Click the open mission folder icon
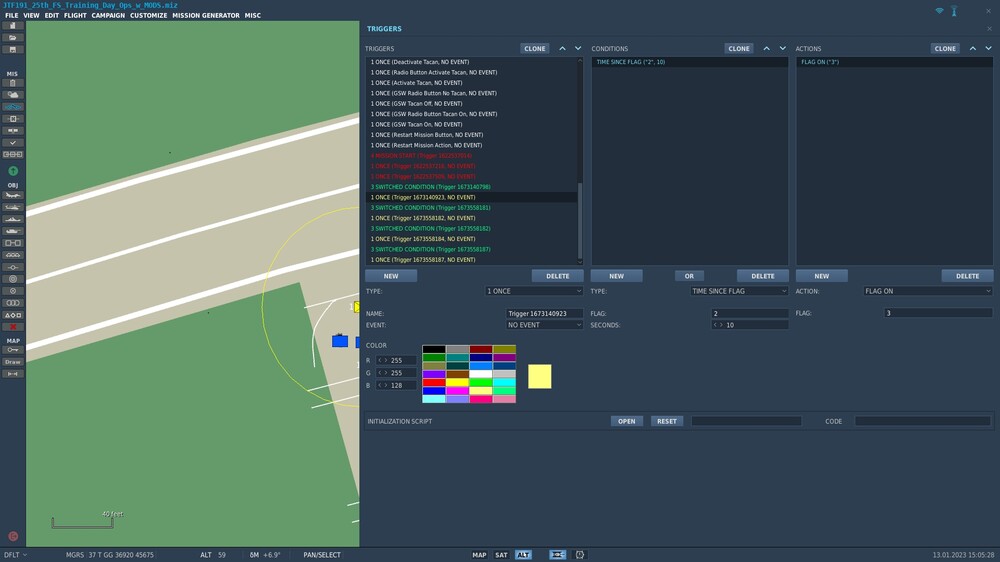Screen dimensions: 1000x562 pos(13,38)
